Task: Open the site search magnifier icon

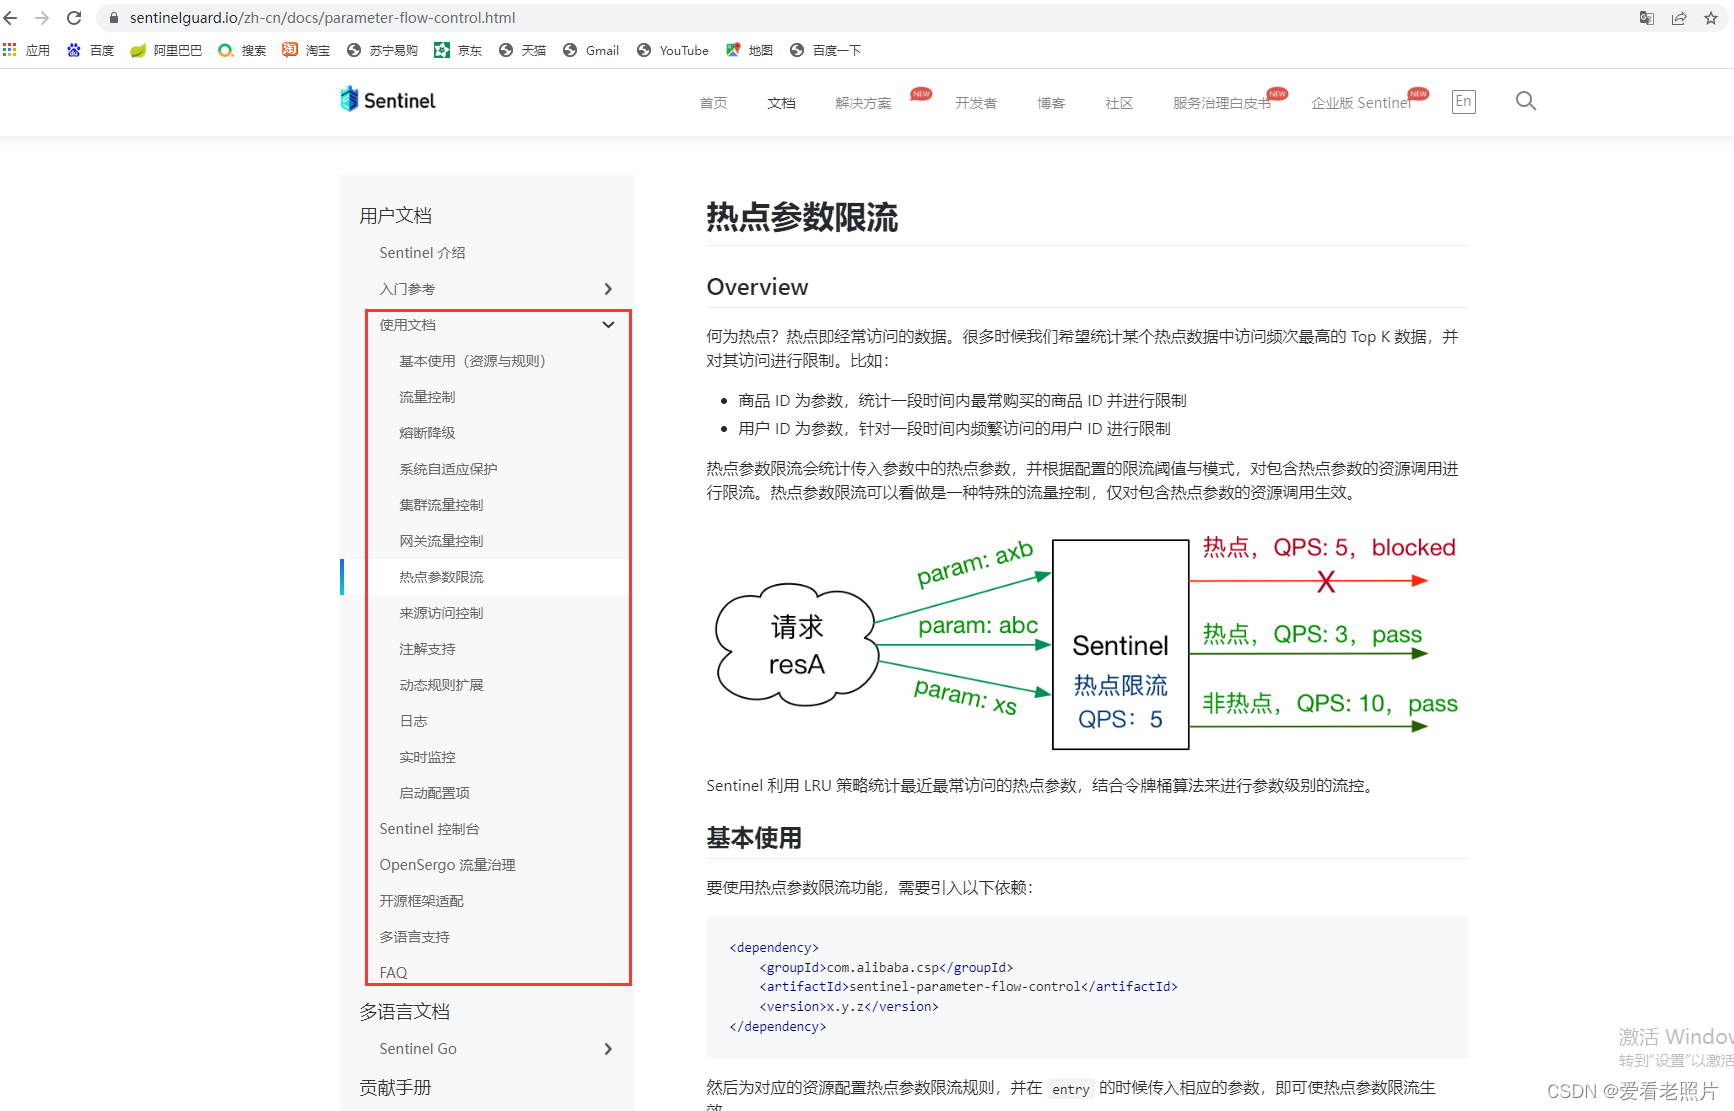Action: click(x=1526, y=101)
